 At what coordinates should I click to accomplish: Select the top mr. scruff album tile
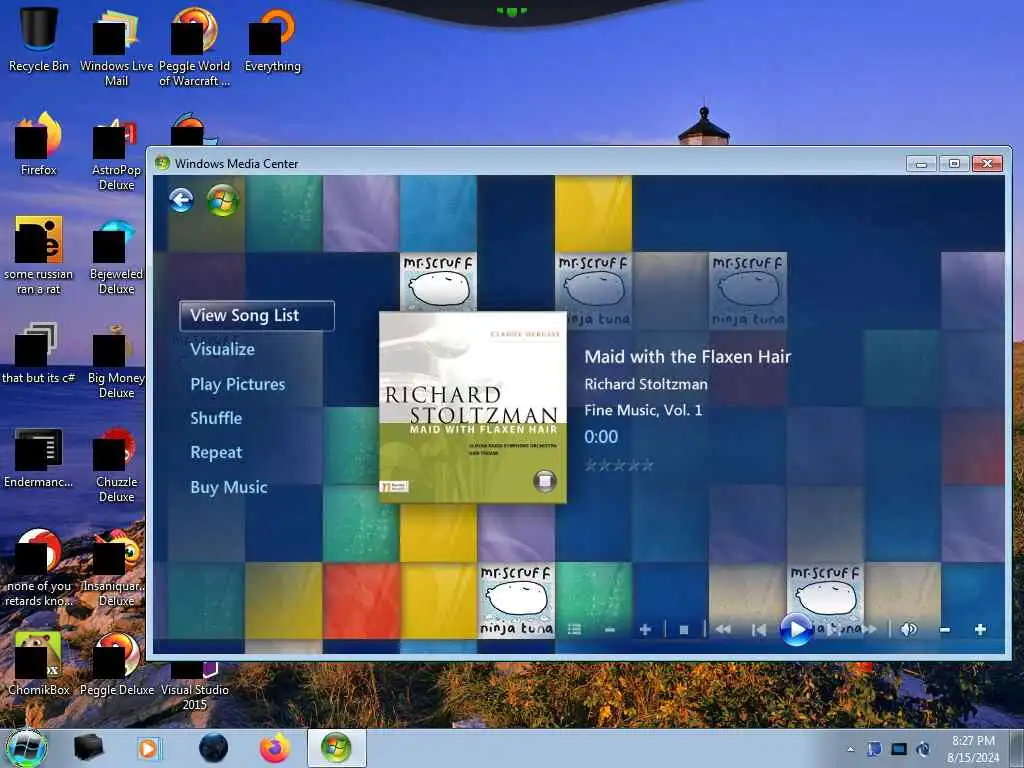pyautogui.click(x=438, y=281)
